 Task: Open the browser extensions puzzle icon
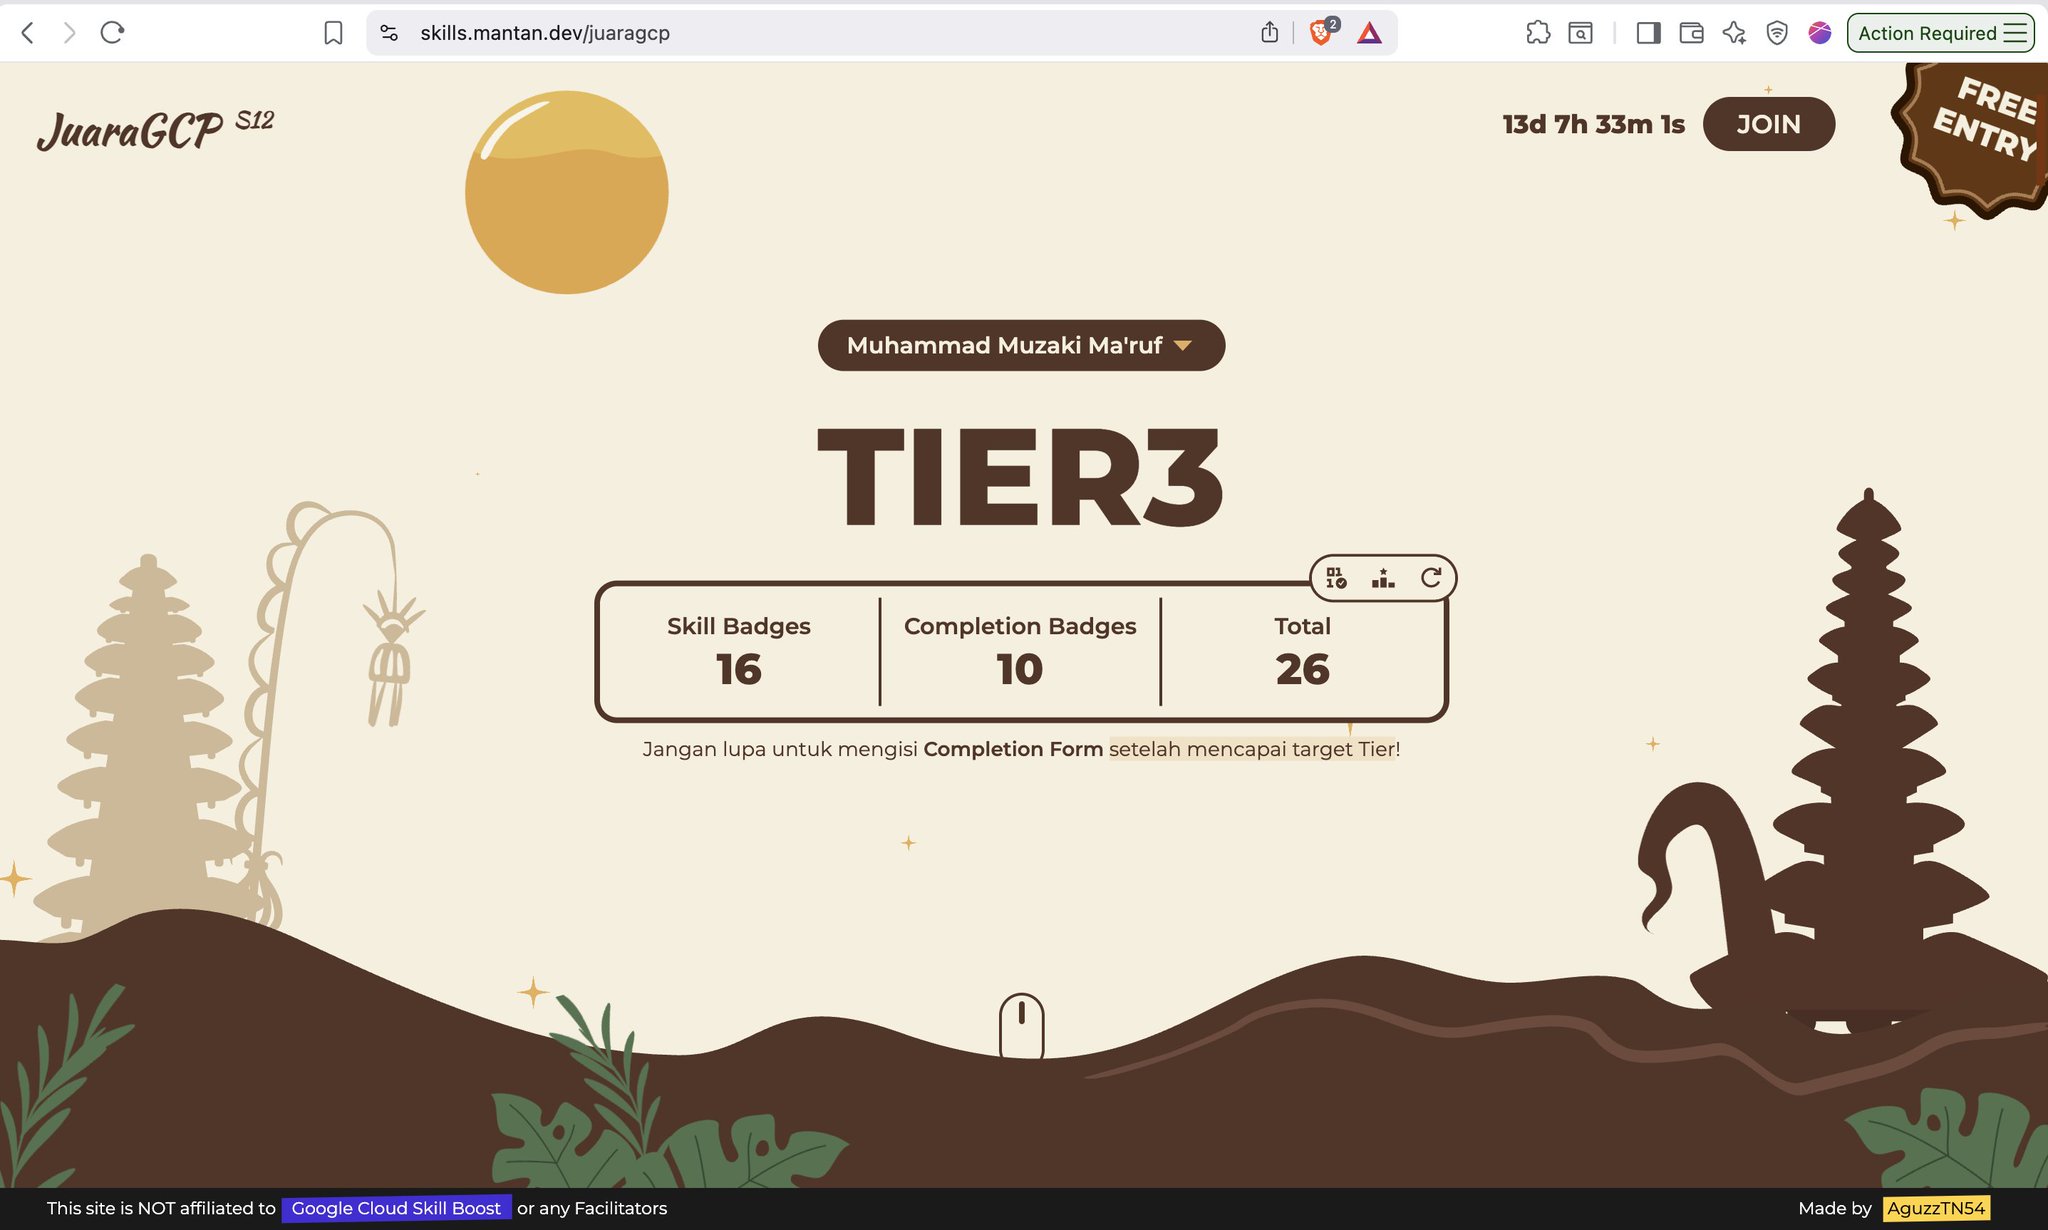tap(1538, 33)
